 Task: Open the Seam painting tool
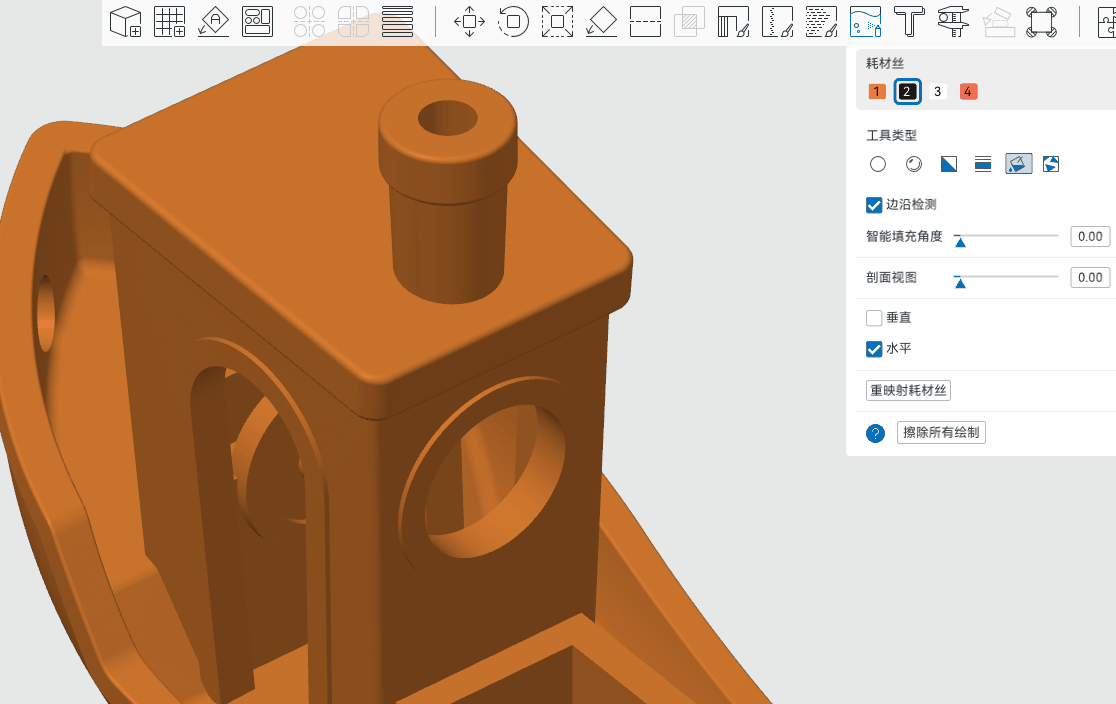(777, 21)
